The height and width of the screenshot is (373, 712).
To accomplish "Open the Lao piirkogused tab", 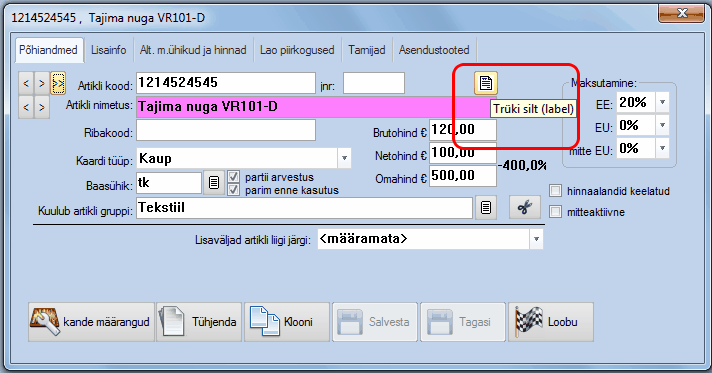I will 297,50.
